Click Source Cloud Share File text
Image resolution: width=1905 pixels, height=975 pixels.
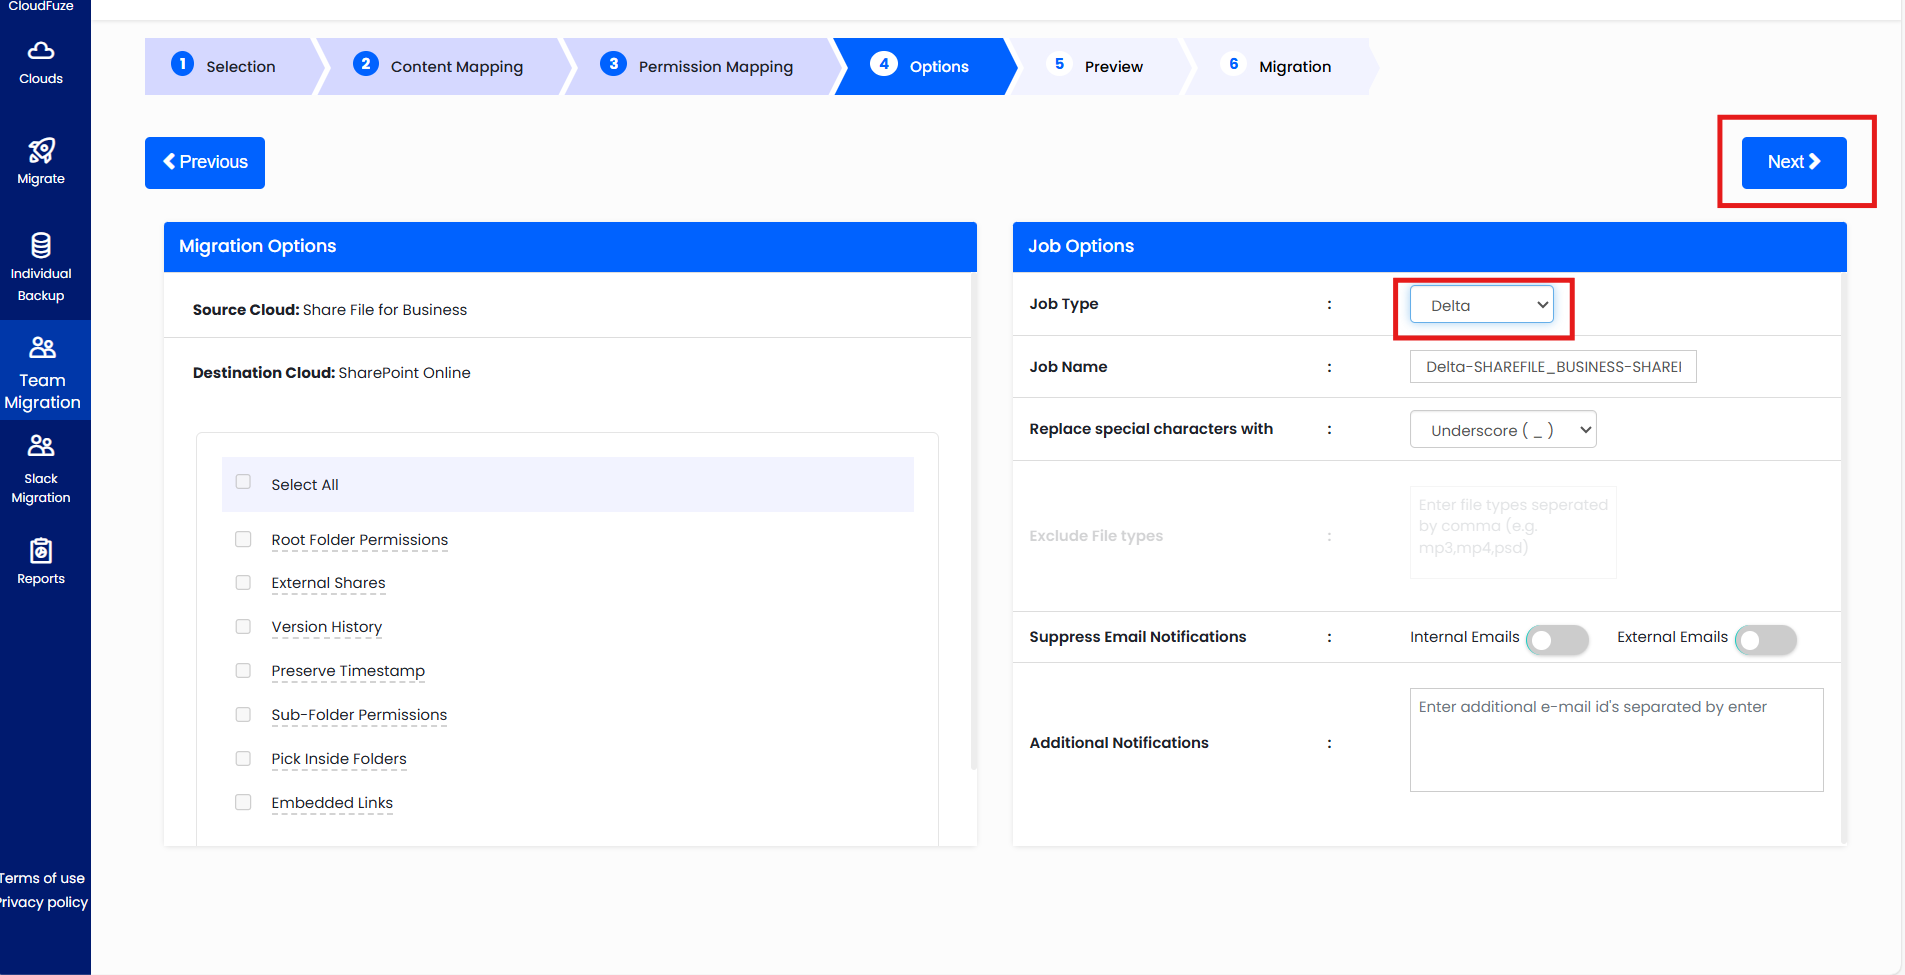coord(330,310)
